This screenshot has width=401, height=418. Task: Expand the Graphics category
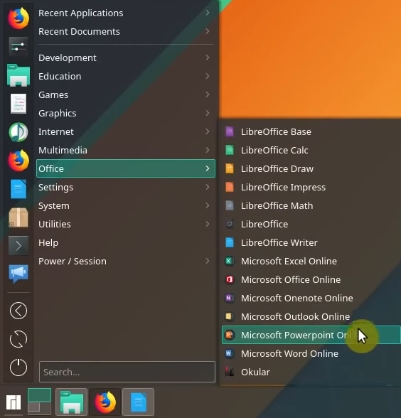[x=126, y=113]
